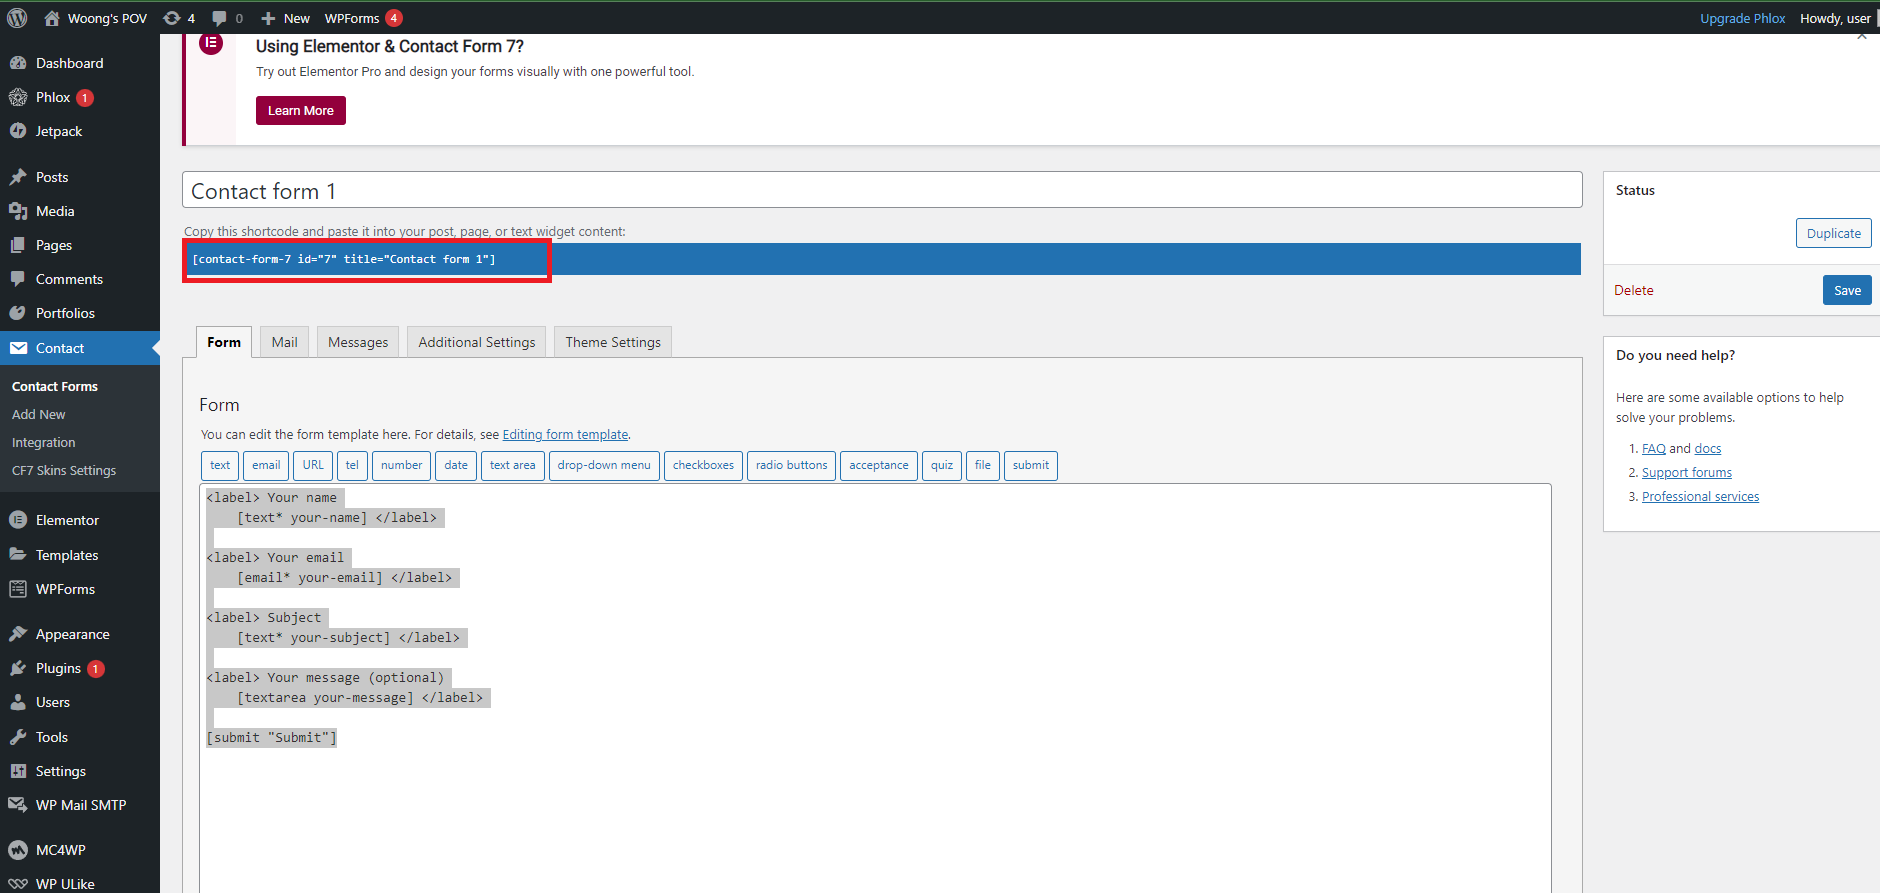This screenshot has height=893, width=1880.
Task: Insert an acceptance tag
Action: [x=879, y=465]
